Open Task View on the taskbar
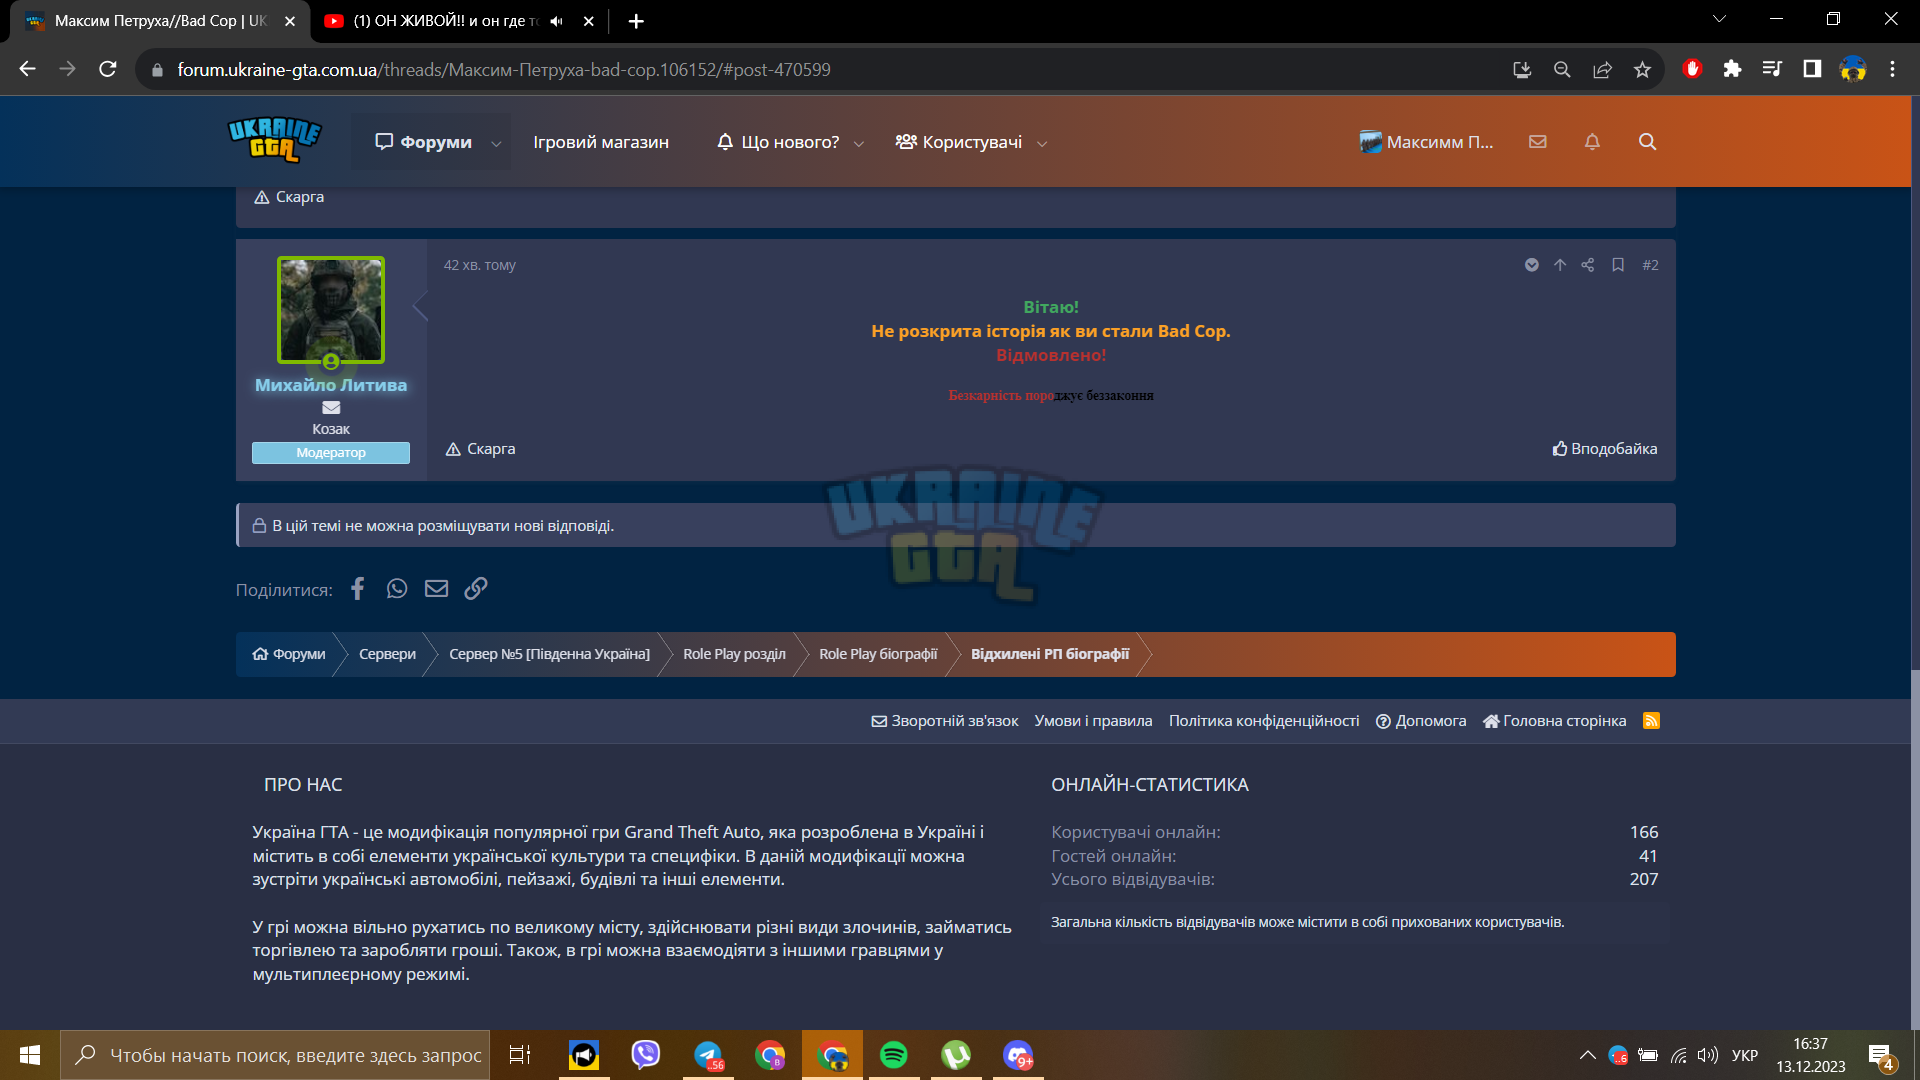 tap(520, 1055)
